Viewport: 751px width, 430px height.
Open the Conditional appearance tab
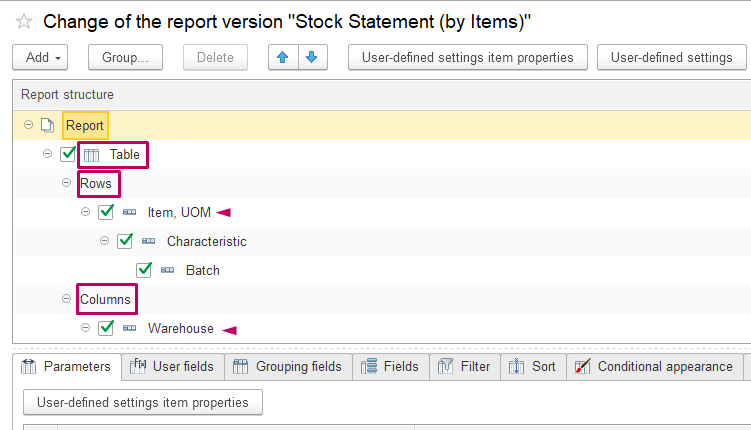tap(654, 367)
